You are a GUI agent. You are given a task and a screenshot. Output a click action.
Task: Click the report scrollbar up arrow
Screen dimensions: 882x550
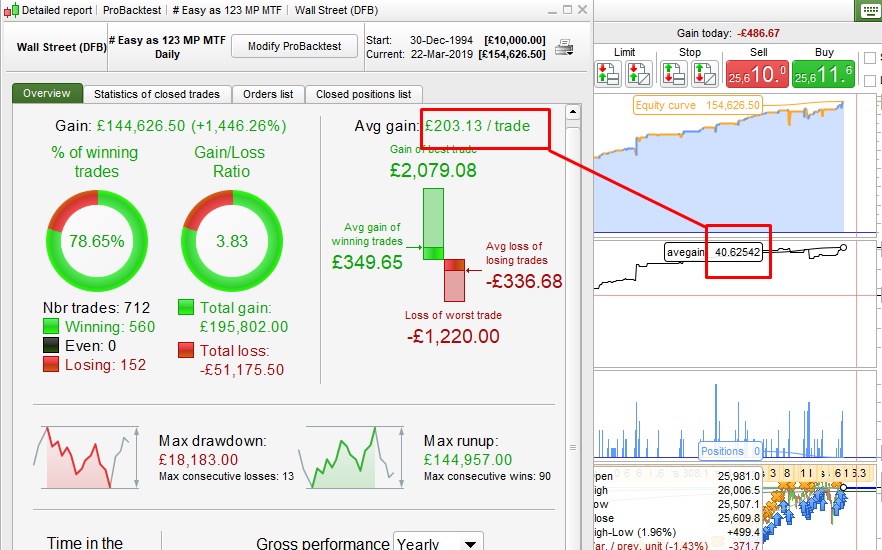[x=573, y=112]
